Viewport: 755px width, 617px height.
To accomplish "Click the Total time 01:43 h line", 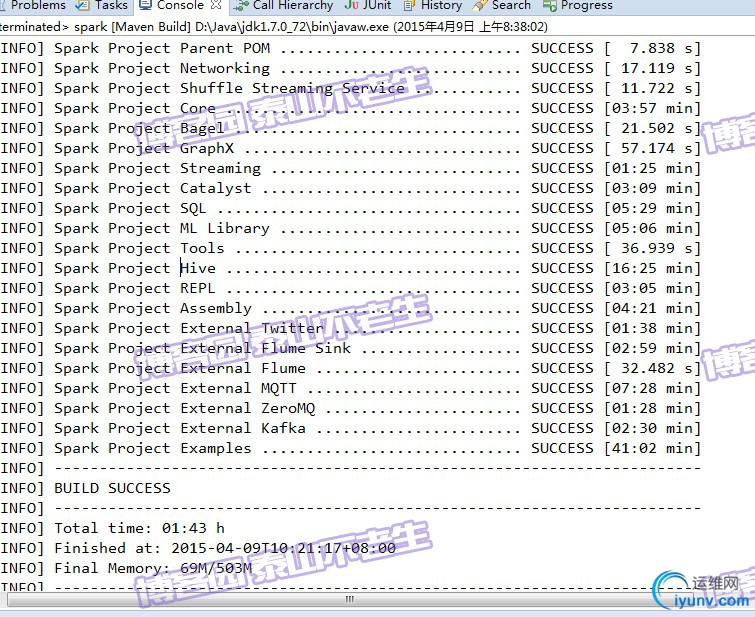I will click(x=112, y=528).
